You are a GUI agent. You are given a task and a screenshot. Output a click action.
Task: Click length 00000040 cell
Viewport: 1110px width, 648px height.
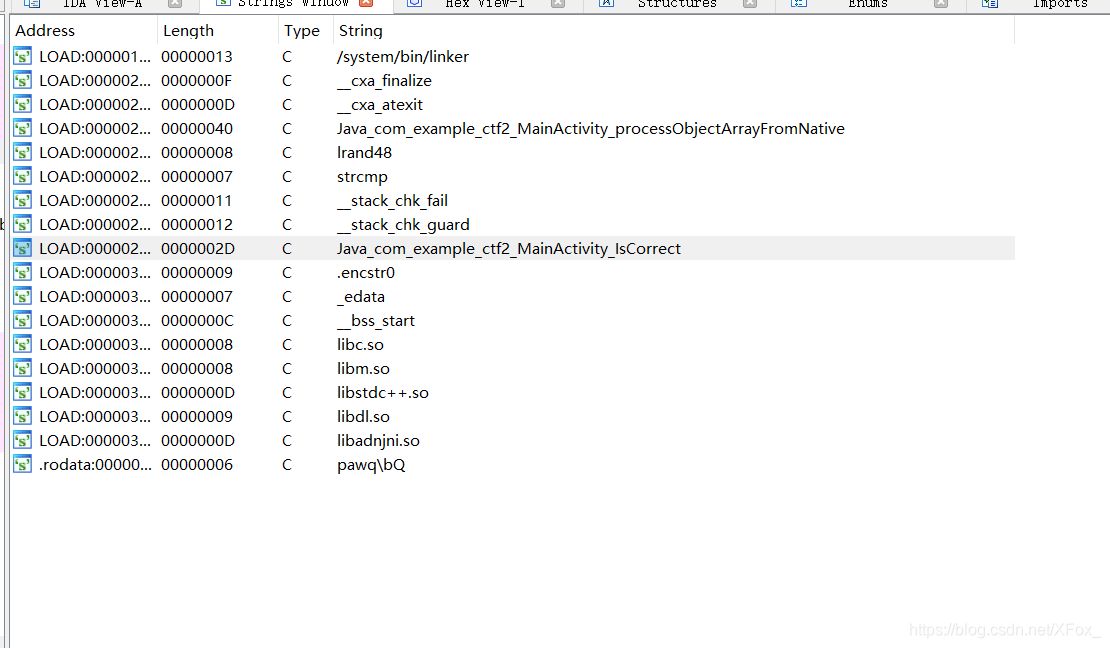[x=197, y=129]
